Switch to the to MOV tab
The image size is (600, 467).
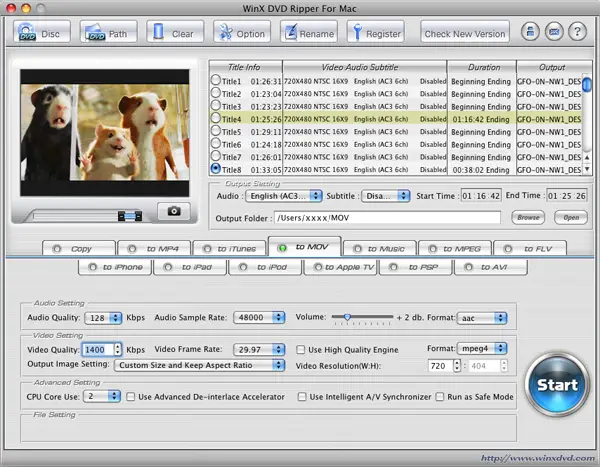305,247
